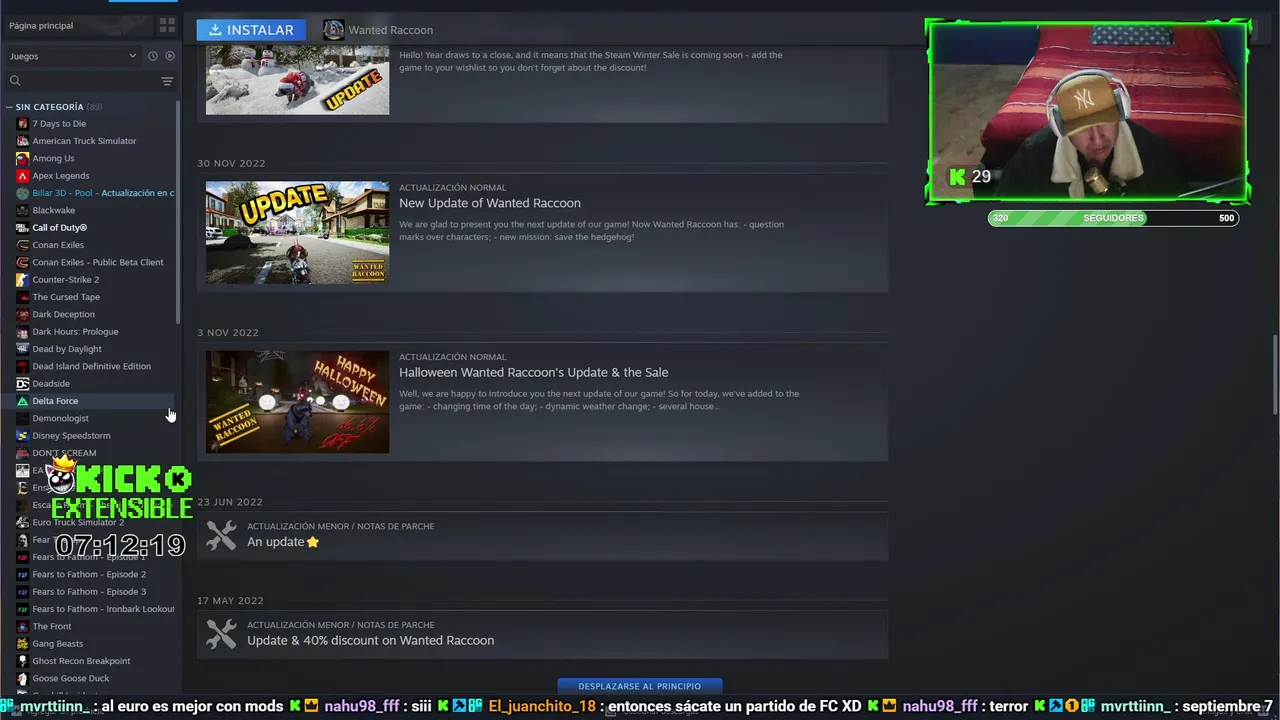The image size is (1280, 720).
Task: Open 'Halloween Wanted Raccoon's Update & the Sale'
Action: click(x=533, y=372)
